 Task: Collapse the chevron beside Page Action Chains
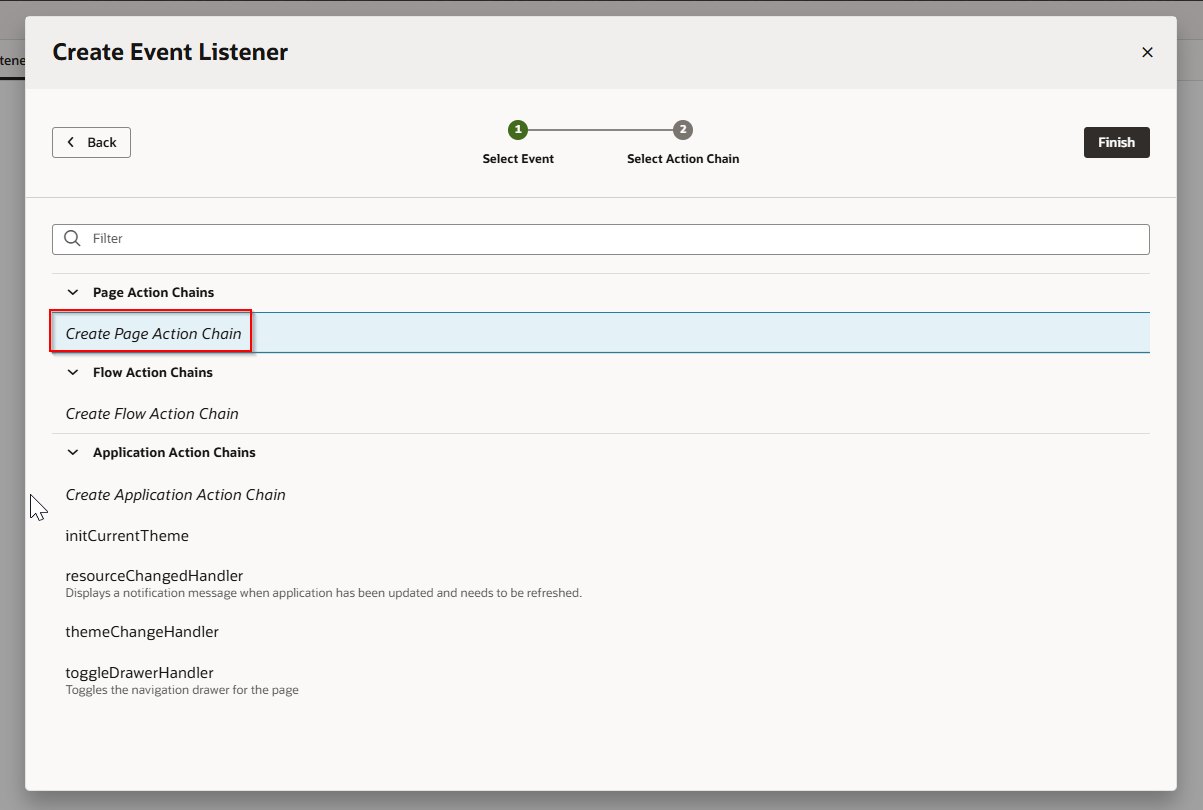coord(72,292)
